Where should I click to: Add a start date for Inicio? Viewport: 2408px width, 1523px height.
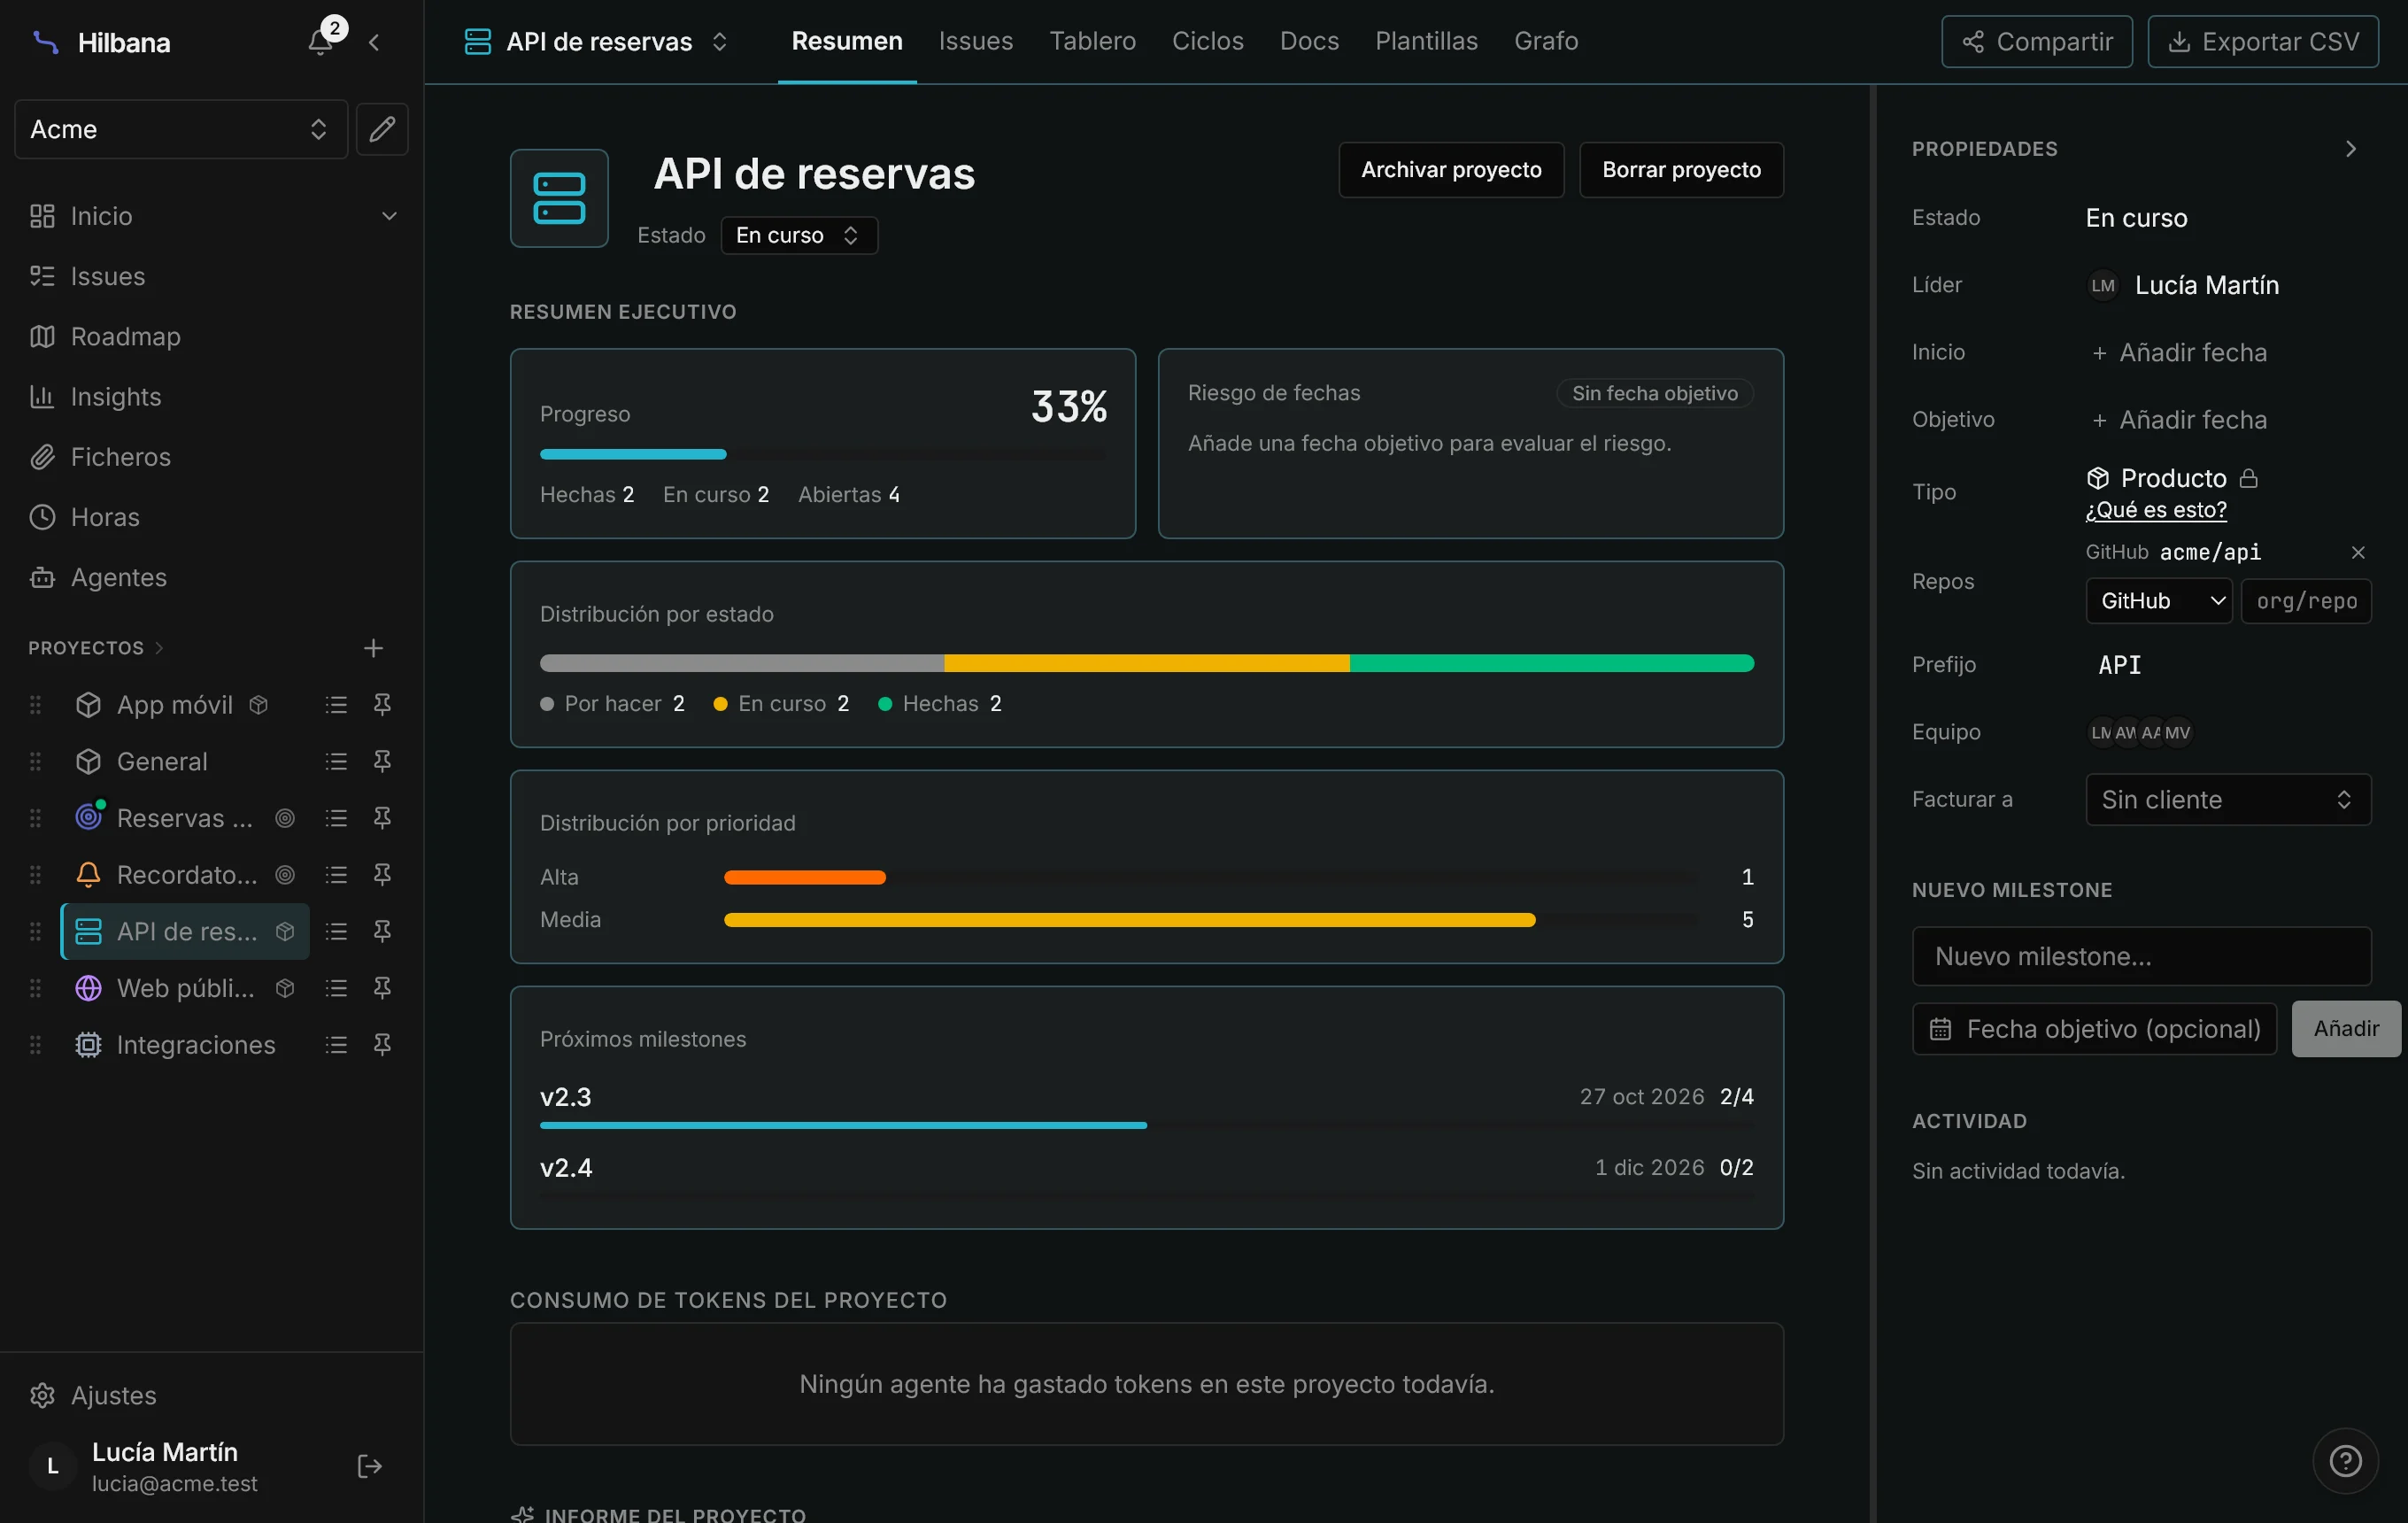pyautogui.click(x=2178, y=352)
